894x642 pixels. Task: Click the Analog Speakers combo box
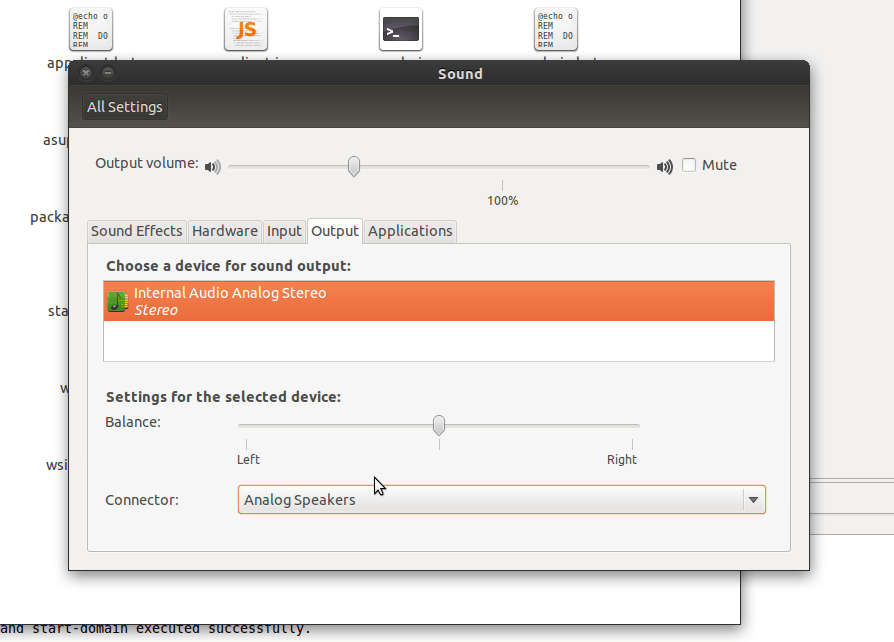(490, 500)
